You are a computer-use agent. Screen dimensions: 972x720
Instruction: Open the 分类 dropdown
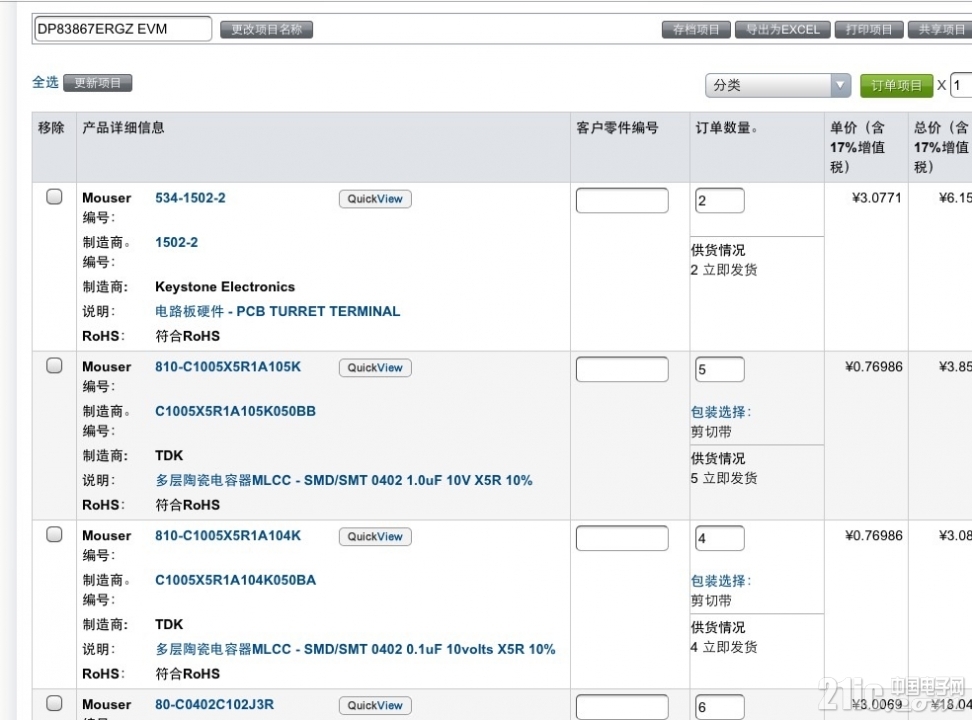click(x=778, y=86)
